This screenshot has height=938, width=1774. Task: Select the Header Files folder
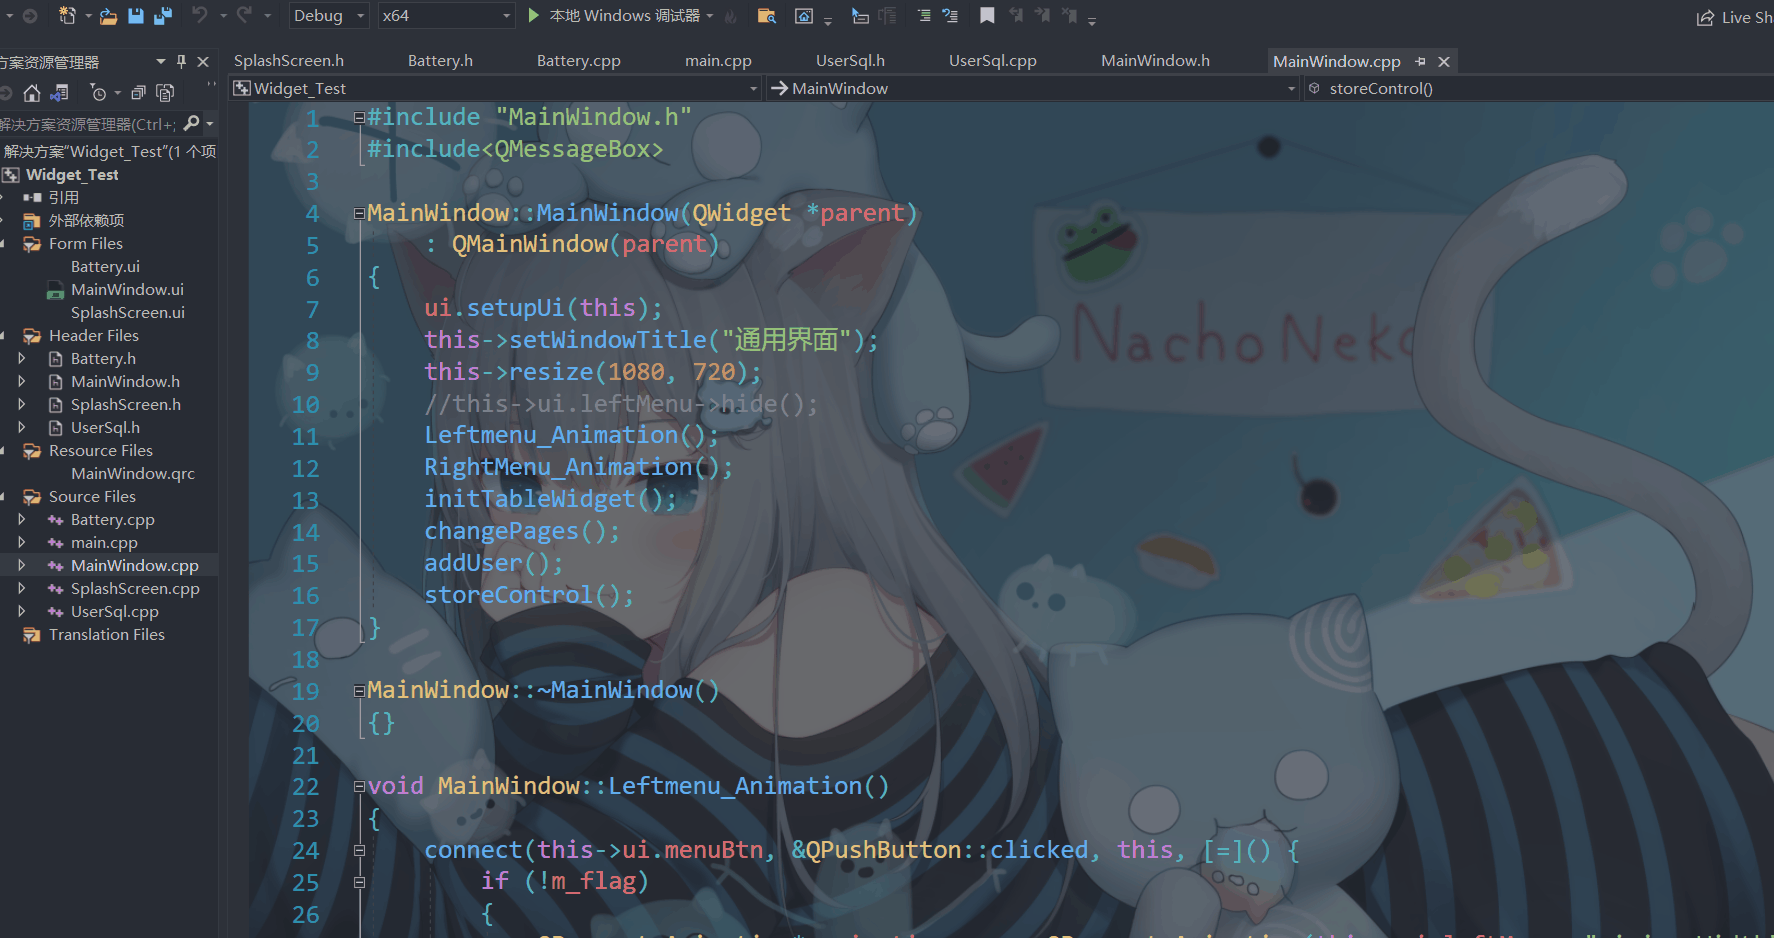94,335
